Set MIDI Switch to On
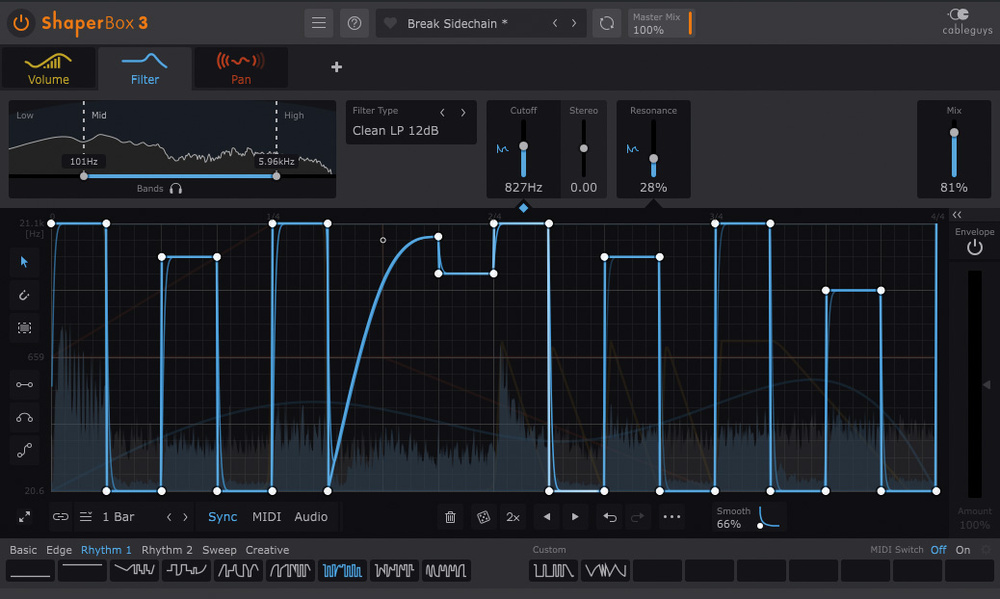The image size is (1000, 599). [x=962, y=550]
